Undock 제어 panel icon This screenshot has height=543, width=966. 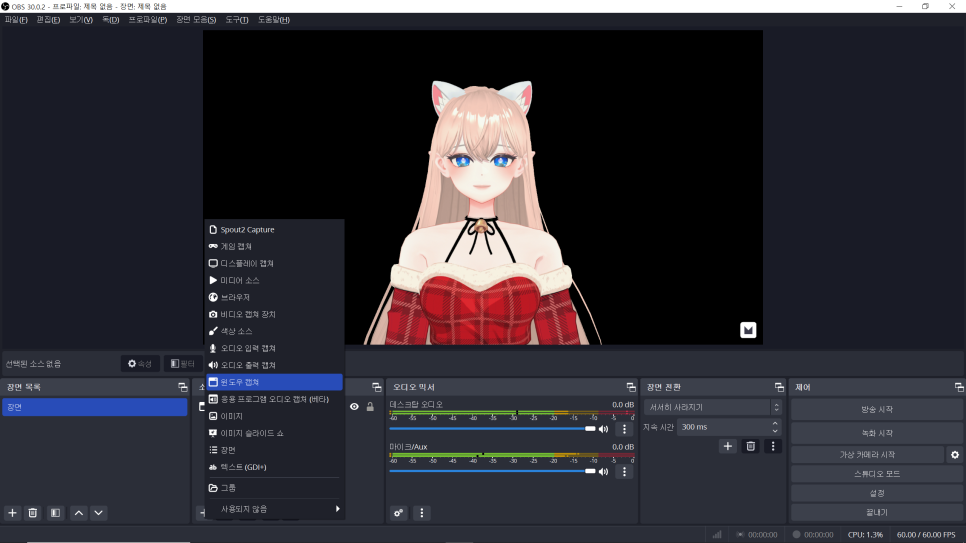coord(959,387)
